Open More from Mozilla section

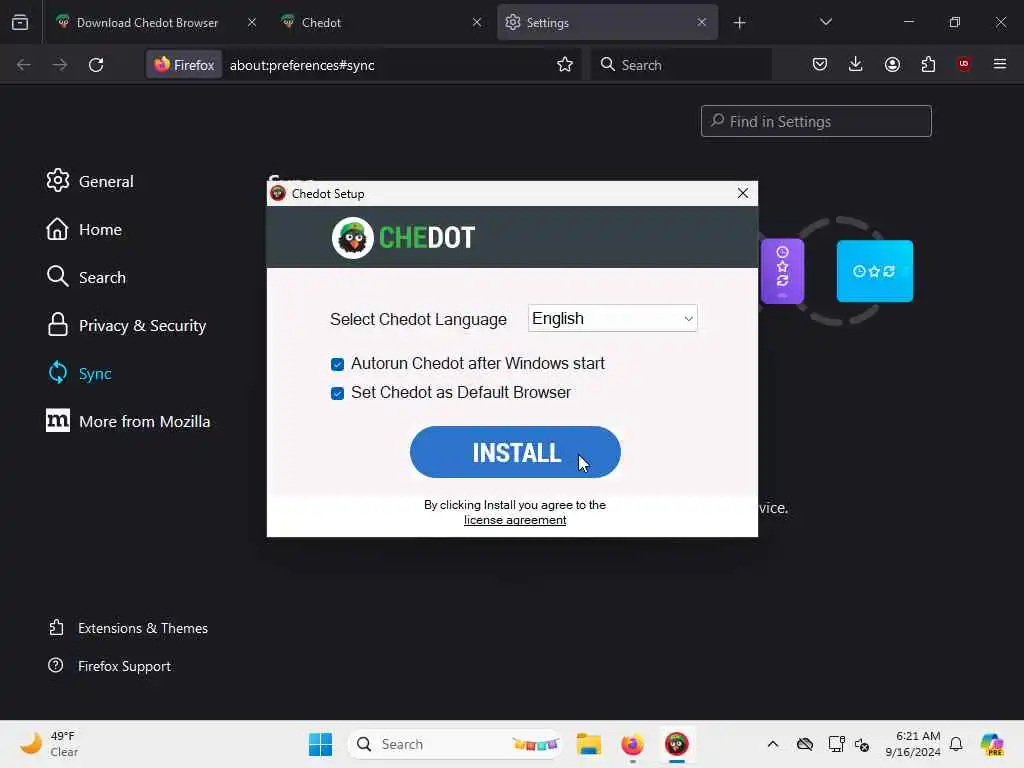click(129, 421)
